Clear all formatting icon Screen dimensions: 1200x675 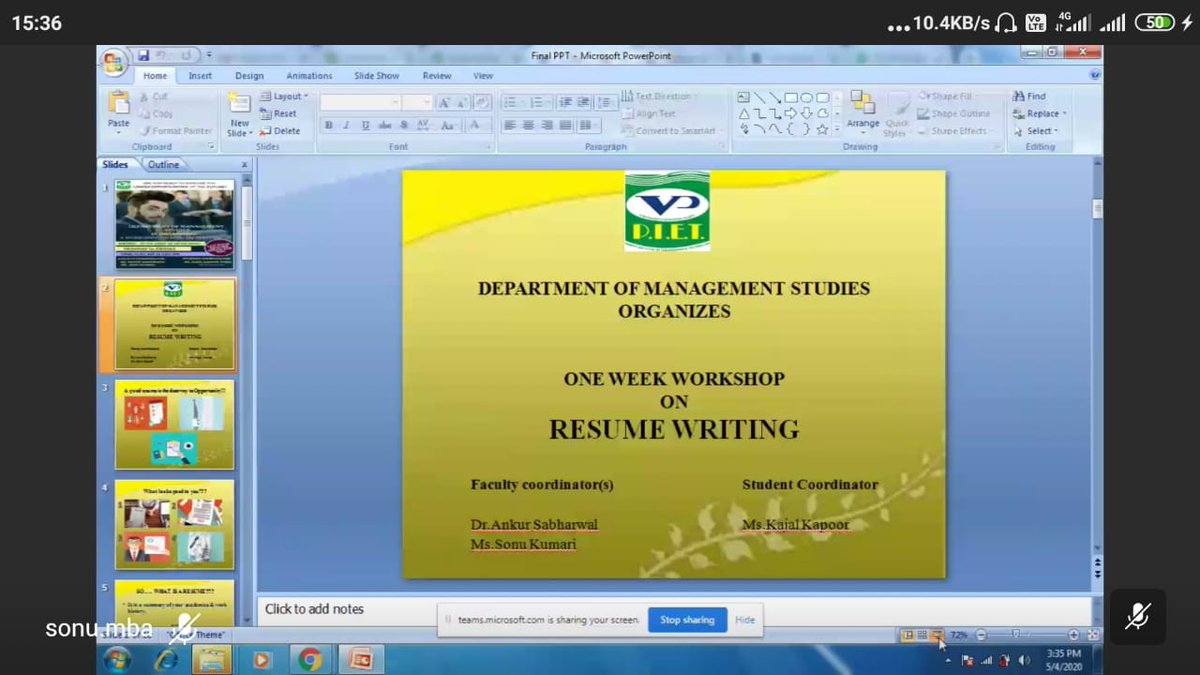pyautogui.click(x=481, y=102)
